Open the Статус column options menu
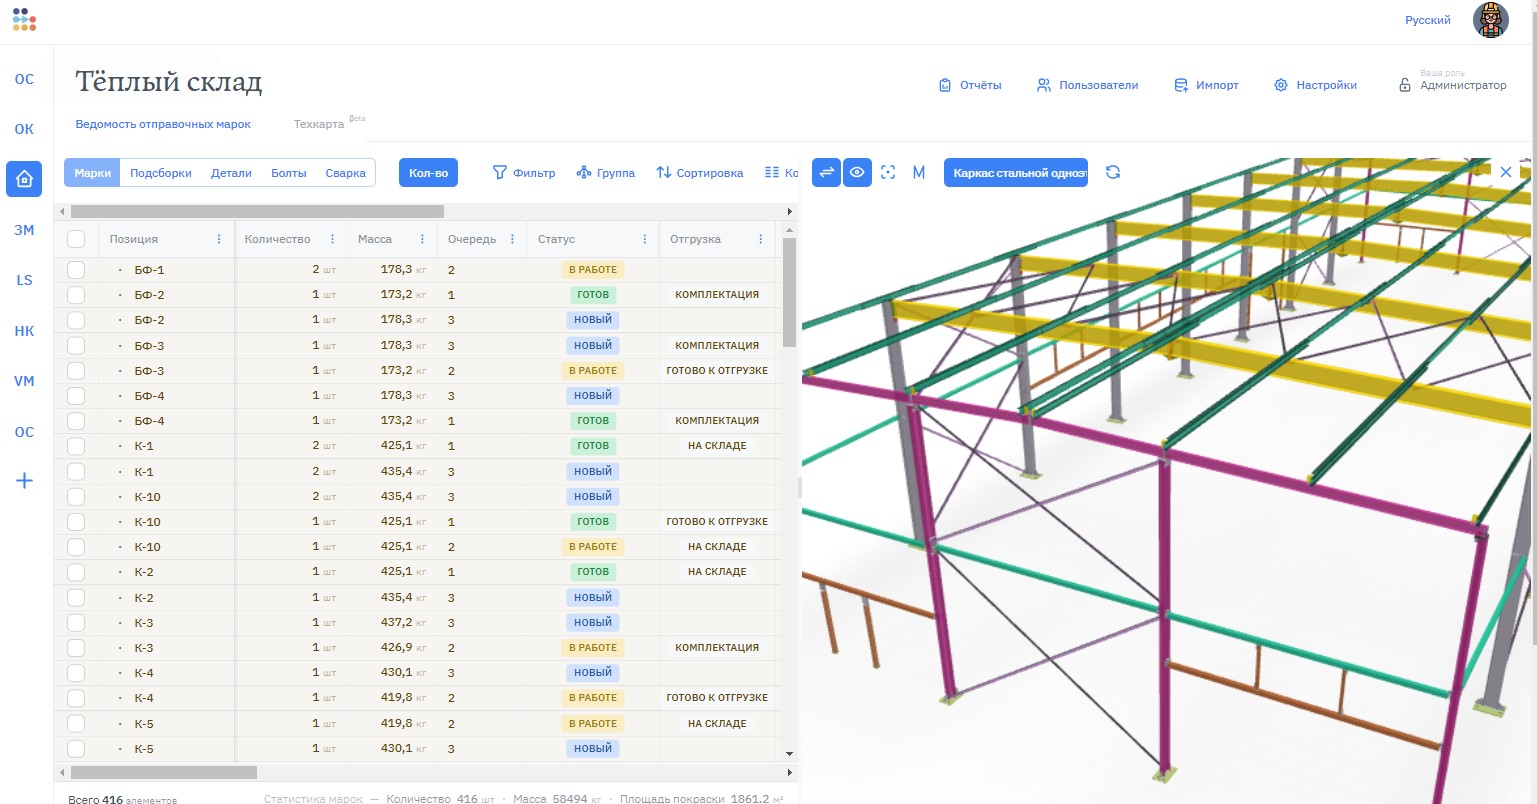Image resolution: width=1537 pixels, height=804 pixels. (644, 239)
